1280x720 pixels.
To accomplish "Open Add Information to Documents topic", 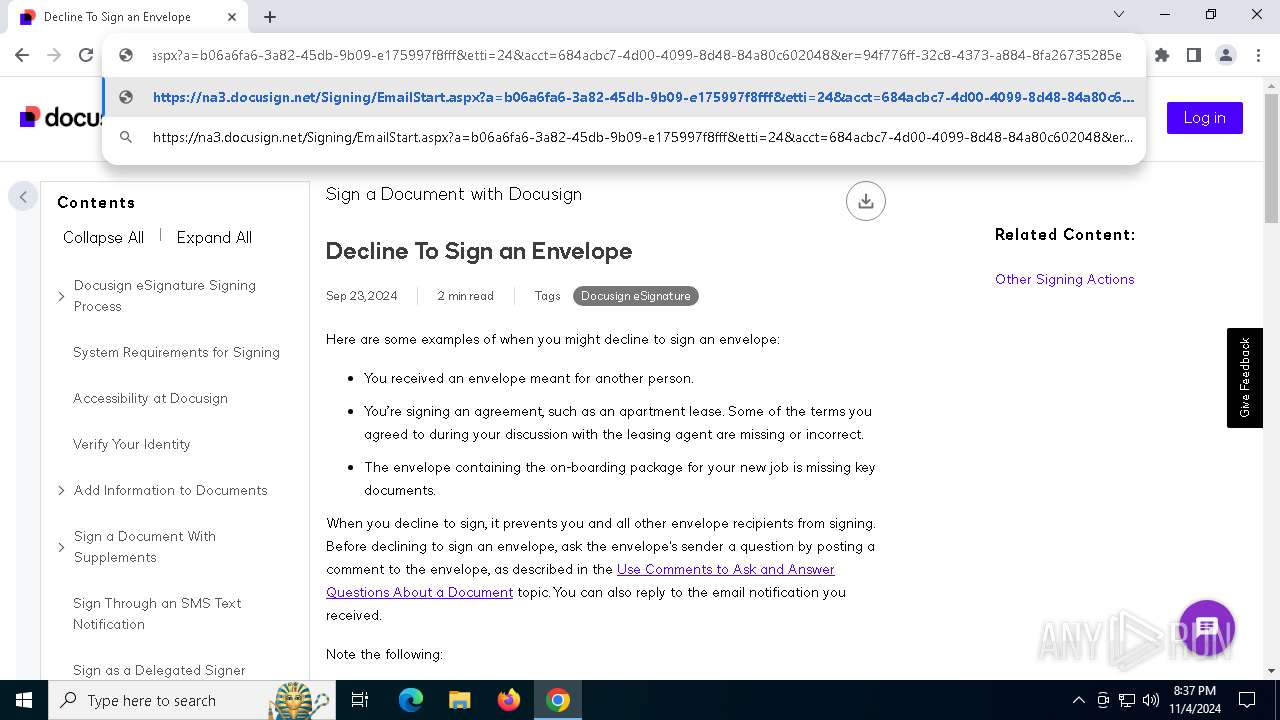I will 171,491.
